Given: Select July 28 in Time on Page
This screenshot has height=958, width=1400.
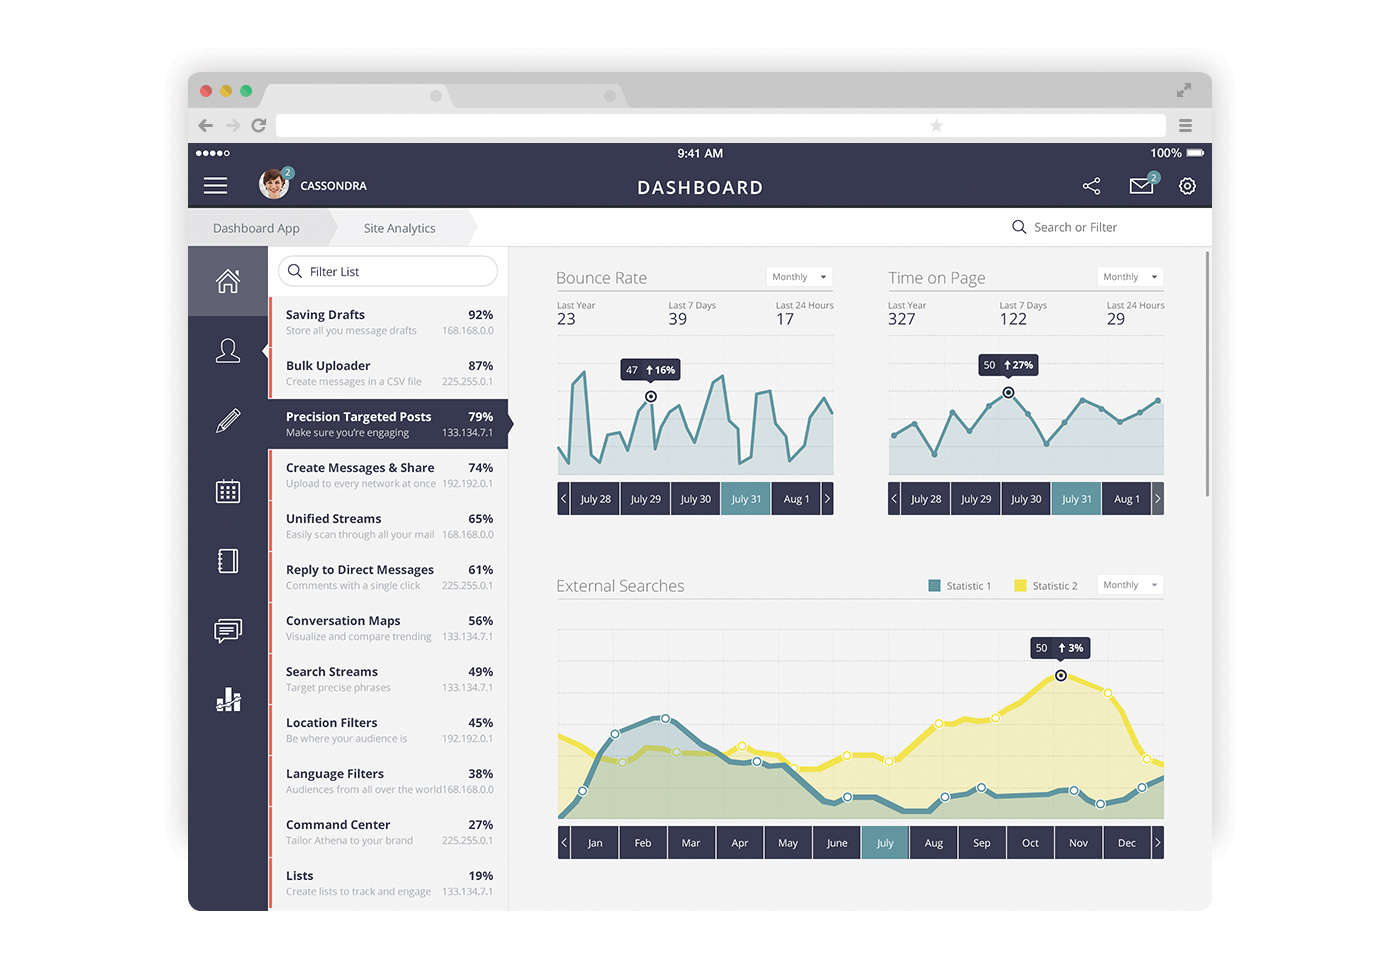Looking at the screenshot, I should point(926,499).
